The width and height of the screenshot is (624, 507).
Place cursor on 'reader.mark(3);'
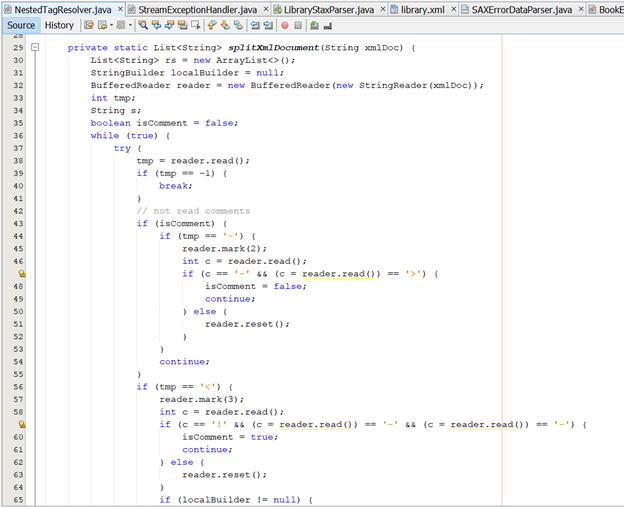pos(202,400)
